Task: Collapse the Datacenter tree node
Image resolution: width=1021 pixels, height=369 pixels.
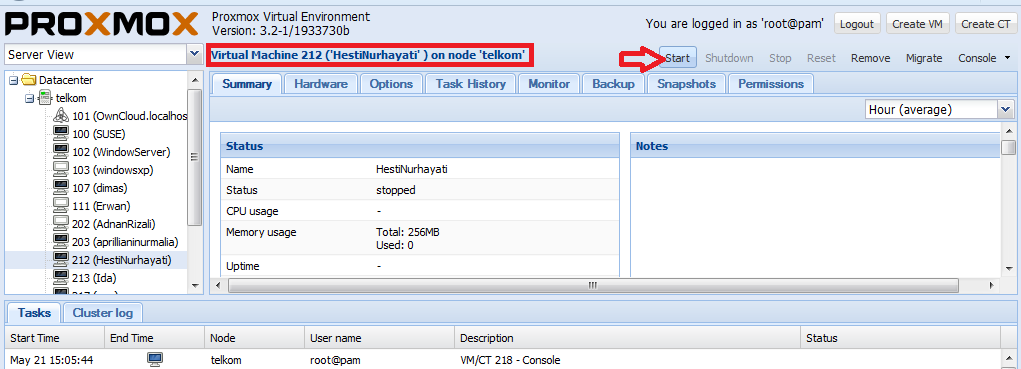Action: point(13,80)
